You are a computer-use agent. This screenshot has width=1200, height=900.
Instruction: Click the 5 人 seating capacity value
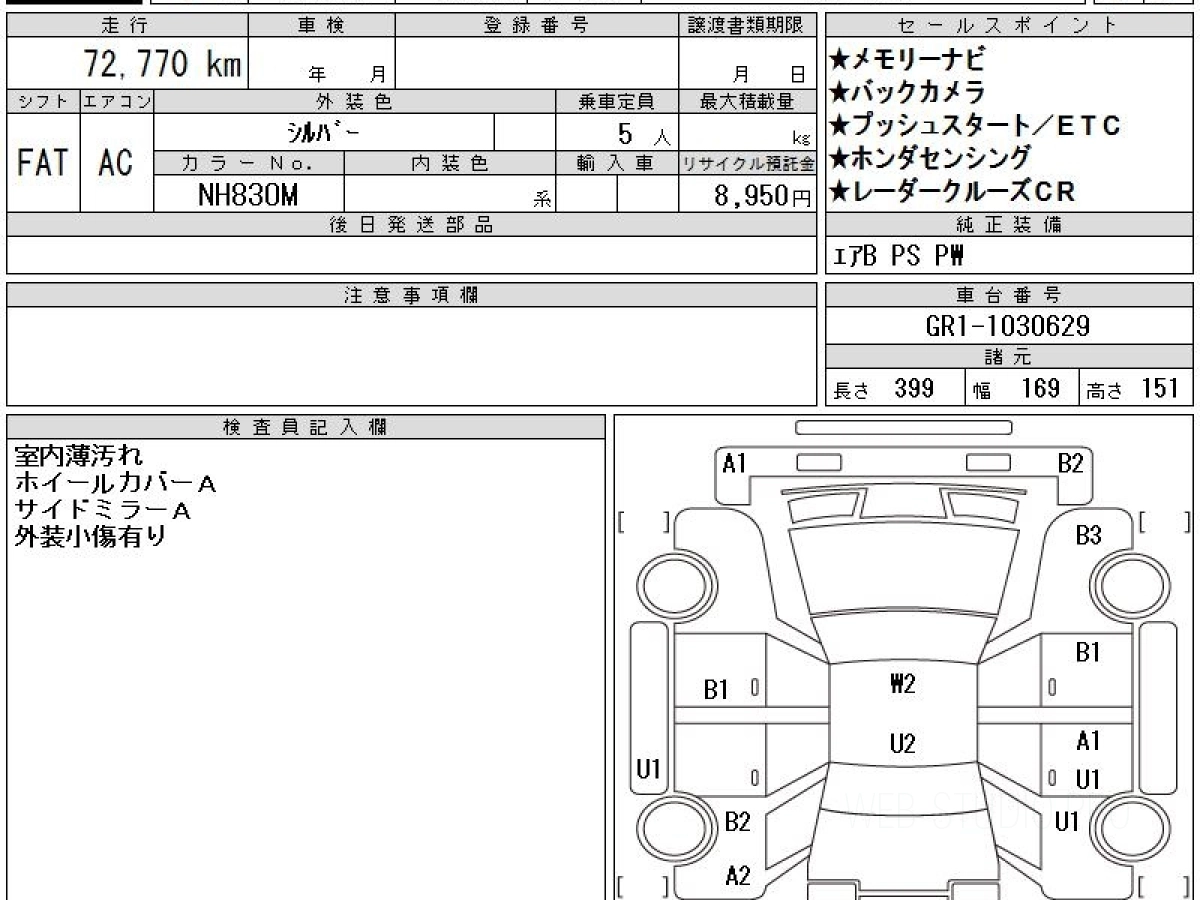[x=644, y=132]
